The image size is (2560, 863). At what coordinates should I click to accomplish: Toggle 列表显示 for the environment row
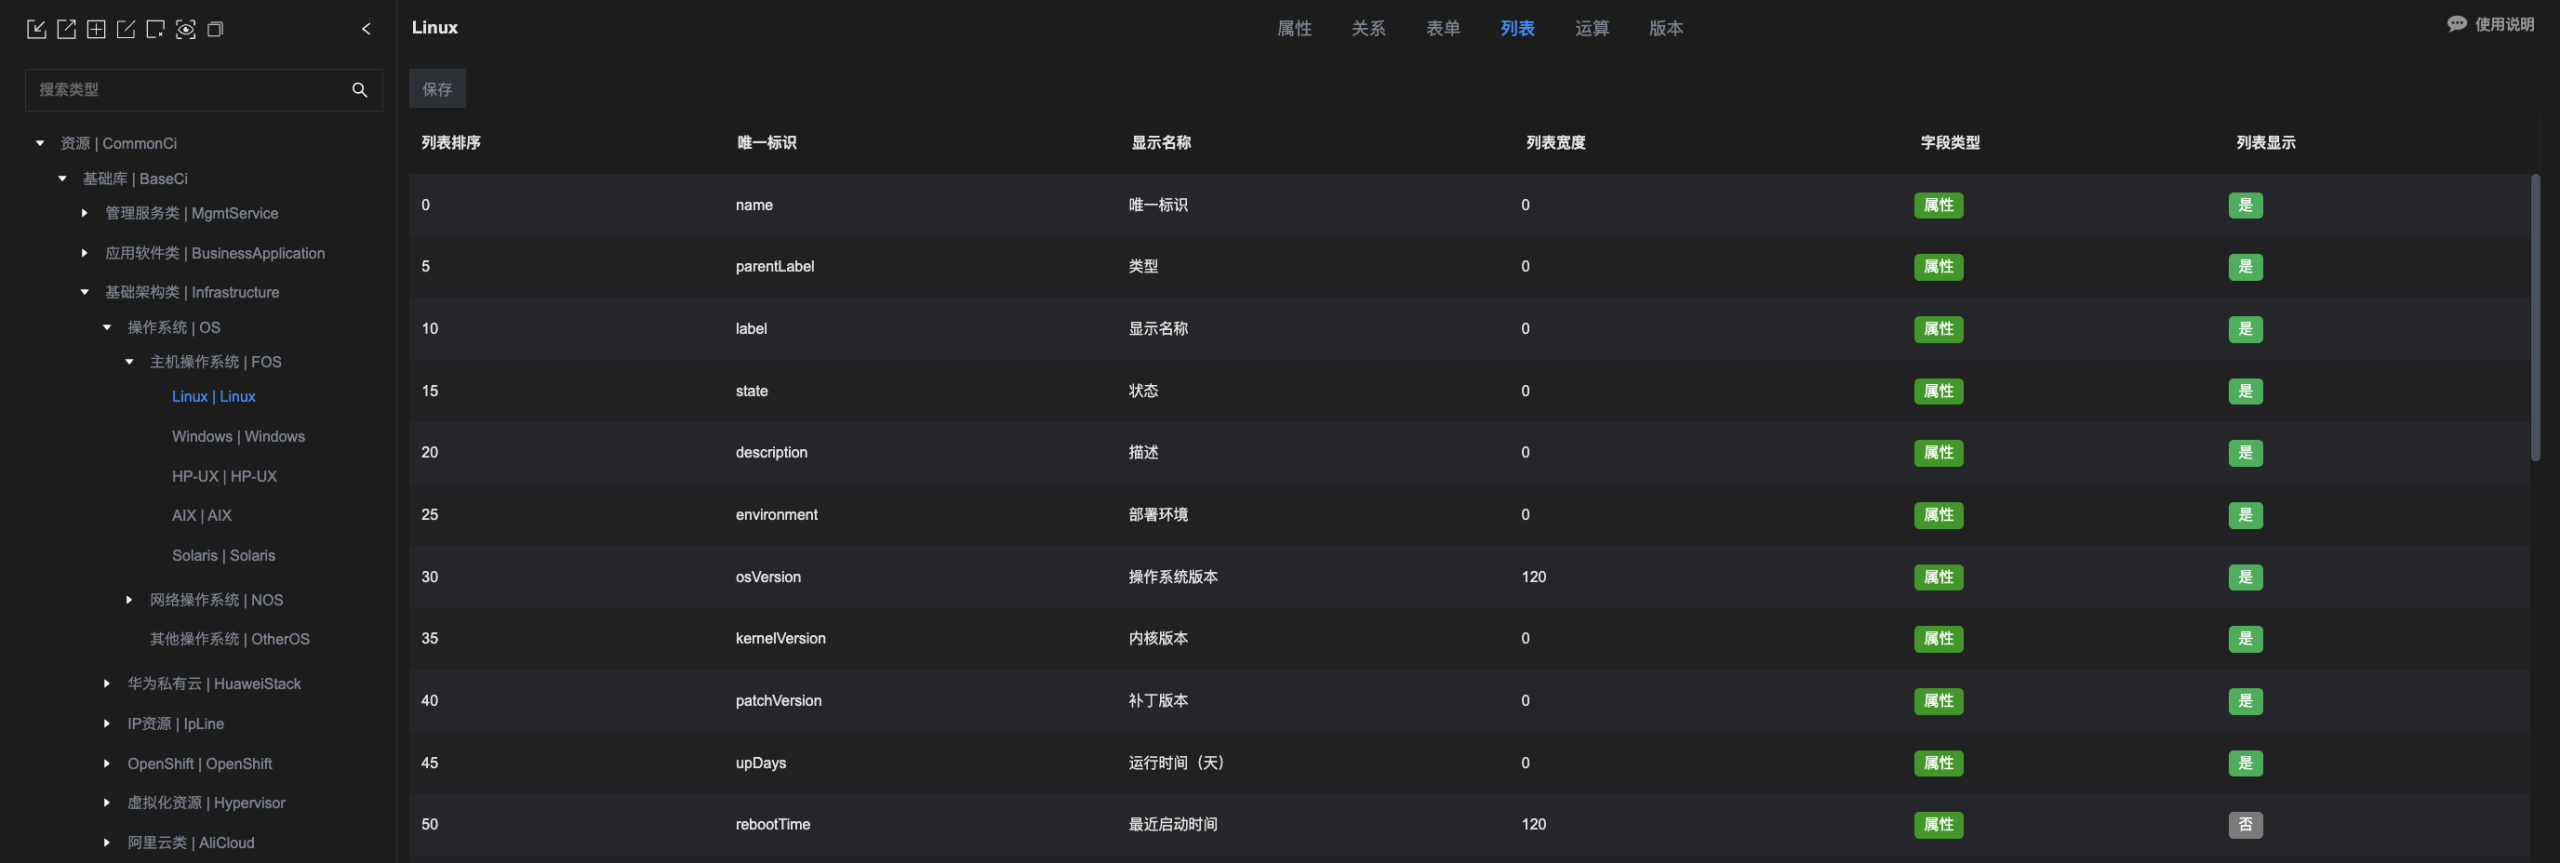pyautogui.click(x=2245, y=515)
